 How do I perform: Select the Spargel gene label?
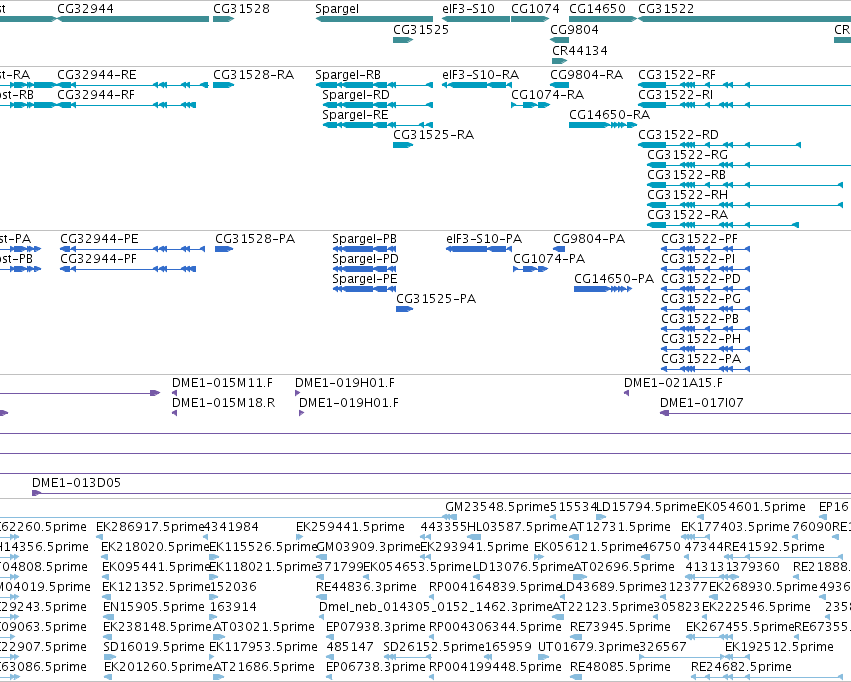pyautogui.click(x=337, y=9)
